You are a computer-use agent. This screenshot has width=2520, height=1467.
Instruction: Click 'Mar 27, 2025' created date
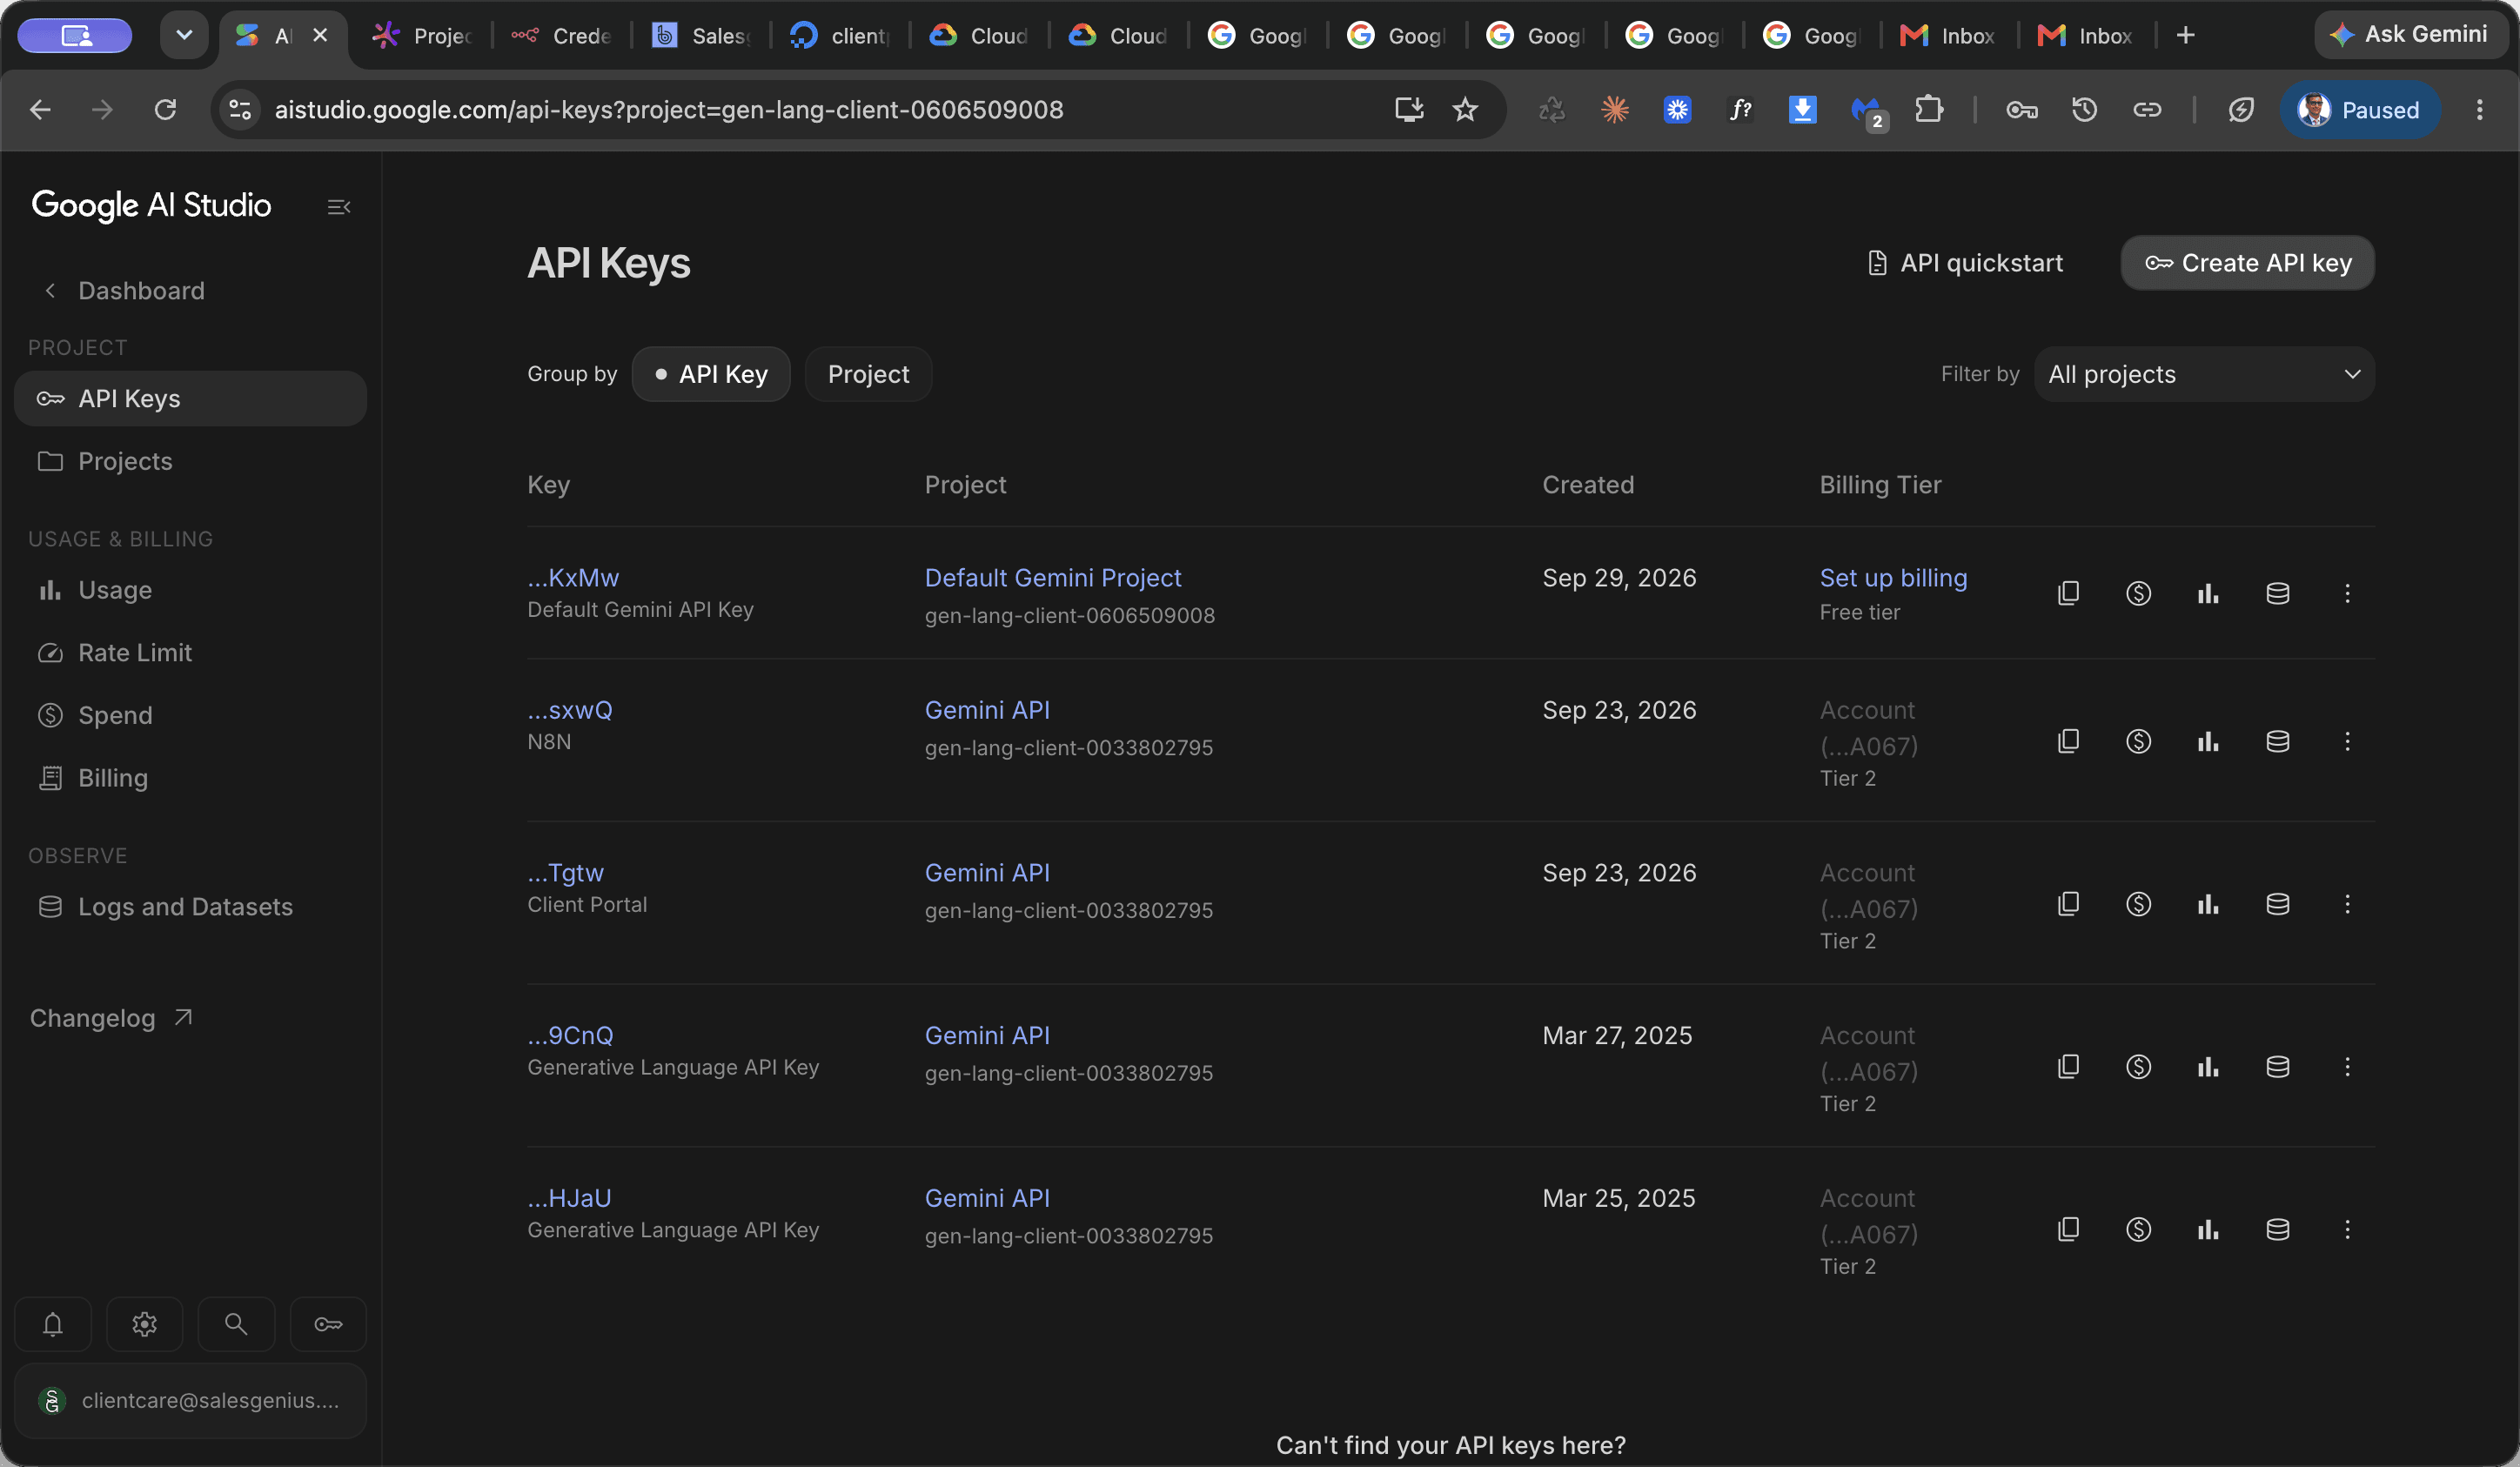(x=1617, y=1036)
